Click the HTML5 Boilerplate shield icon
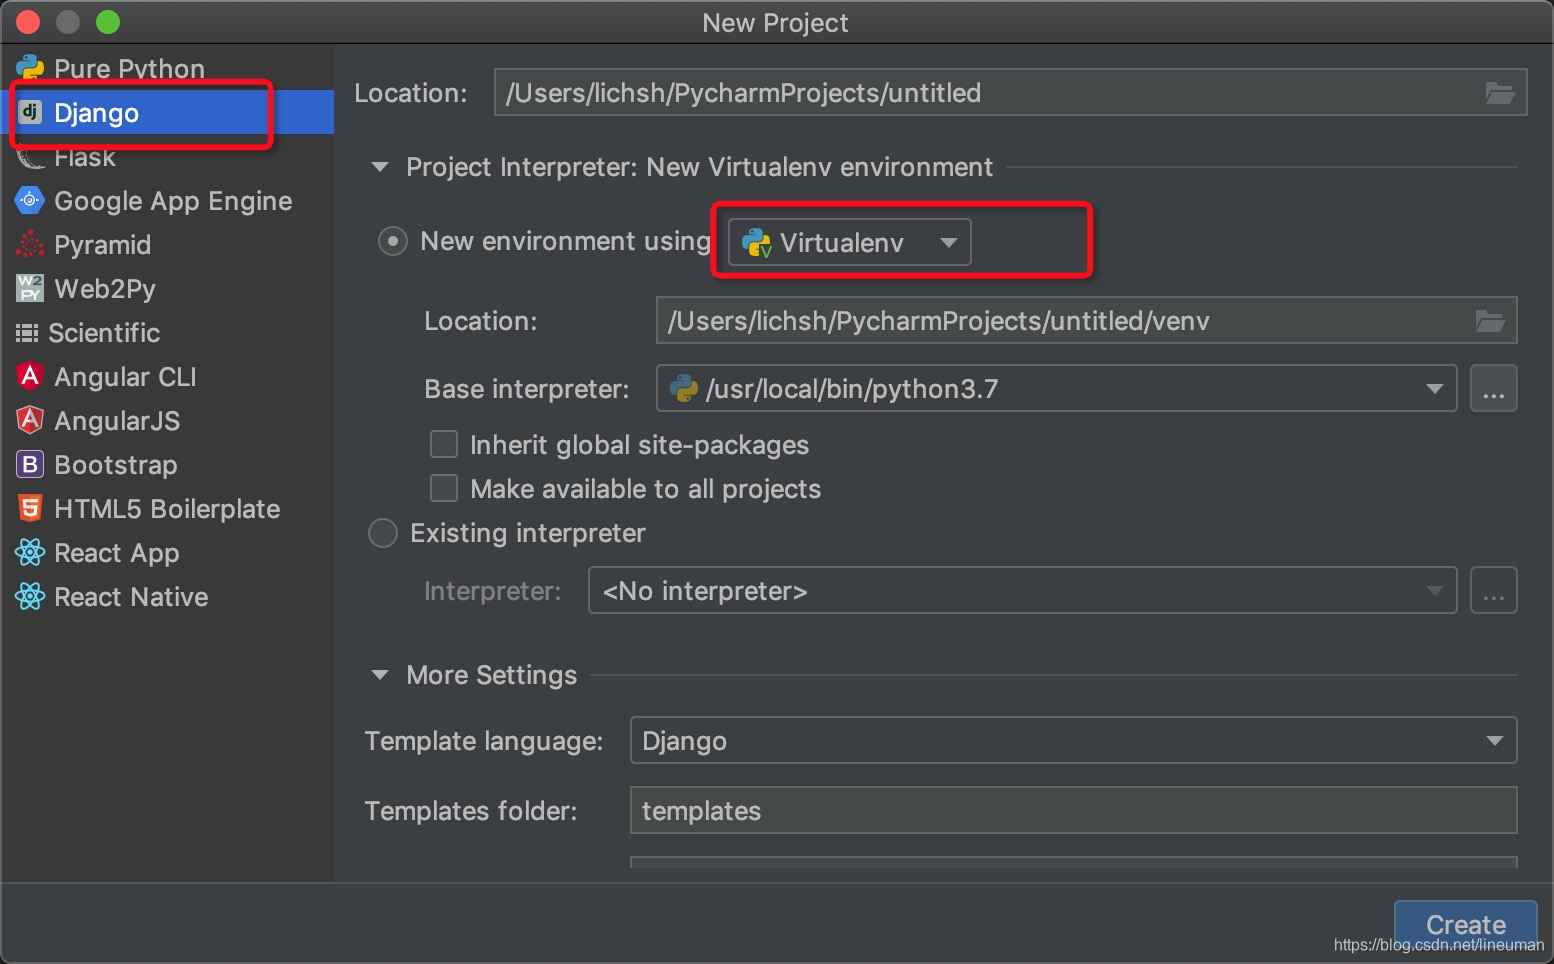 click(x=30, y=508)
